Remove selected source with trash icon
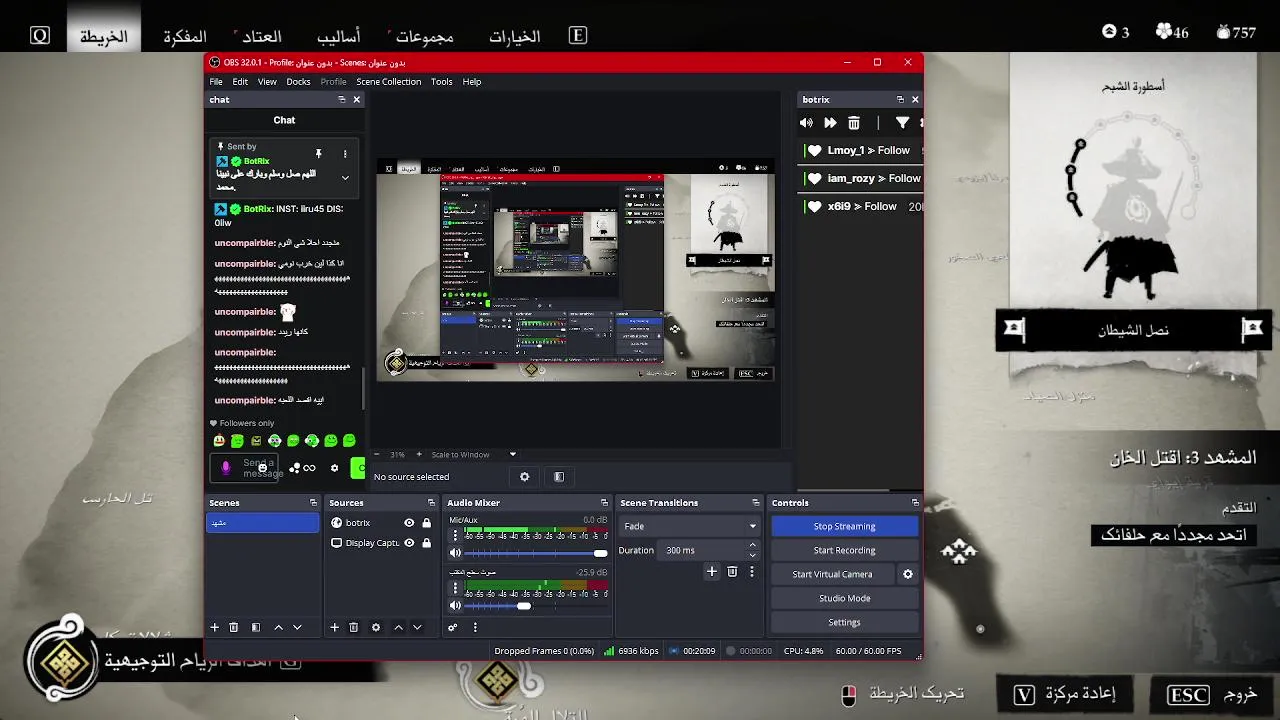The width and height of the screenshot is (1280, 720). coord(353,627)
